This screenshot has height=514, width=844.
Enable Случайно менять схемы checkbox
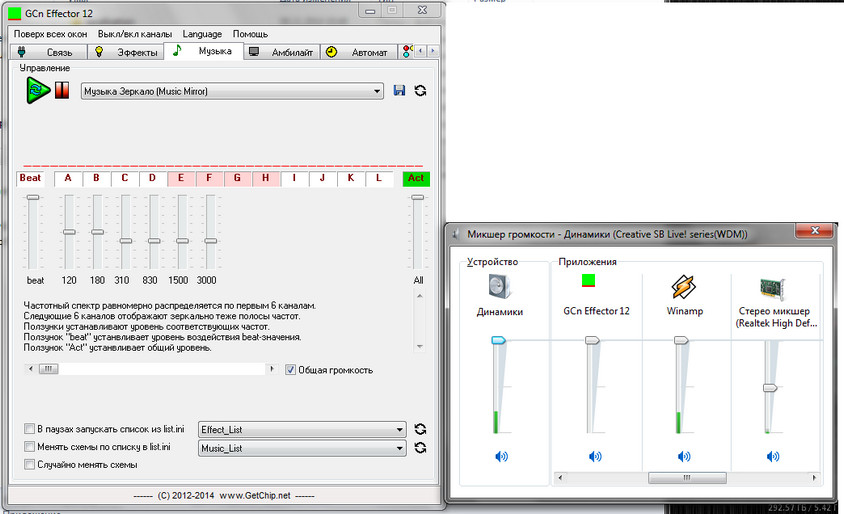pyautogui.click(x=29, y=465)
